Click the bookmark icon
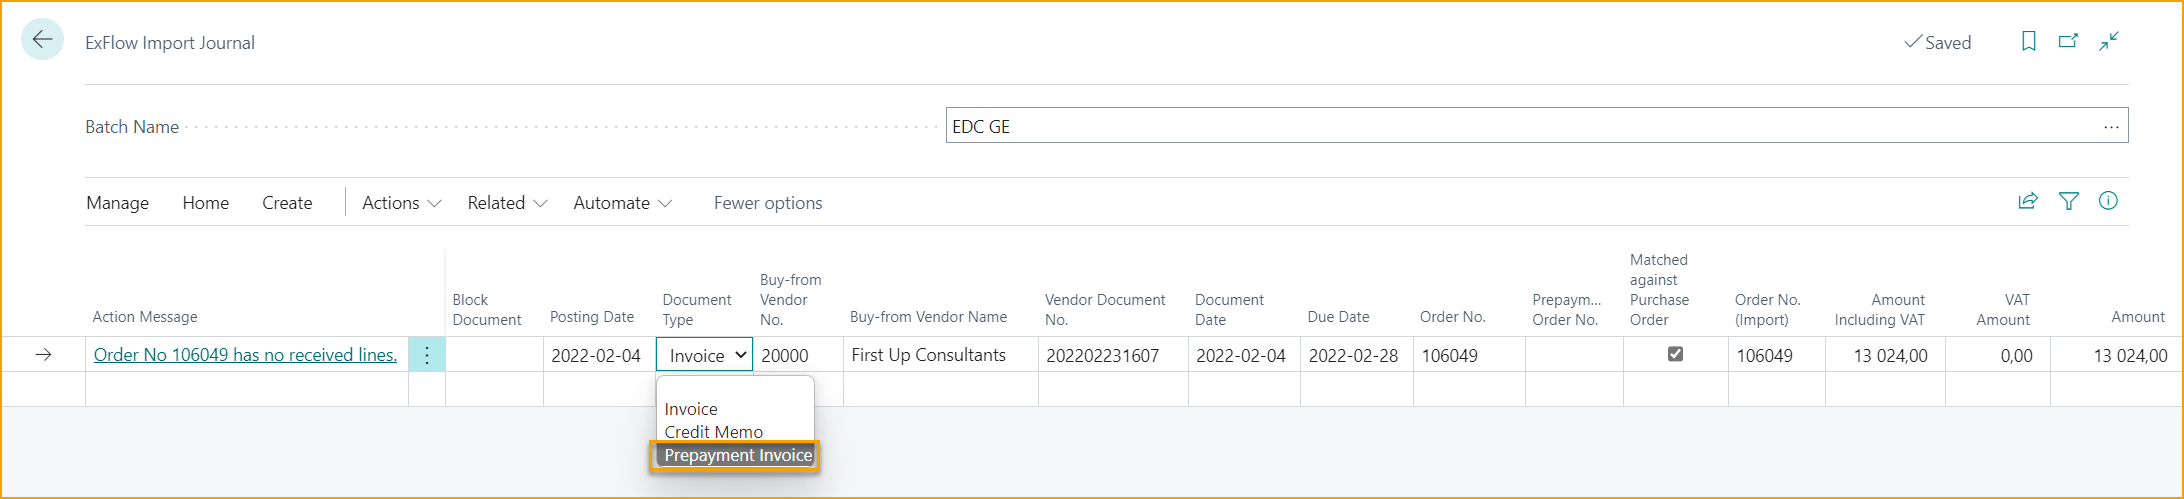Screen dimensions: 2184x499 2029,41
